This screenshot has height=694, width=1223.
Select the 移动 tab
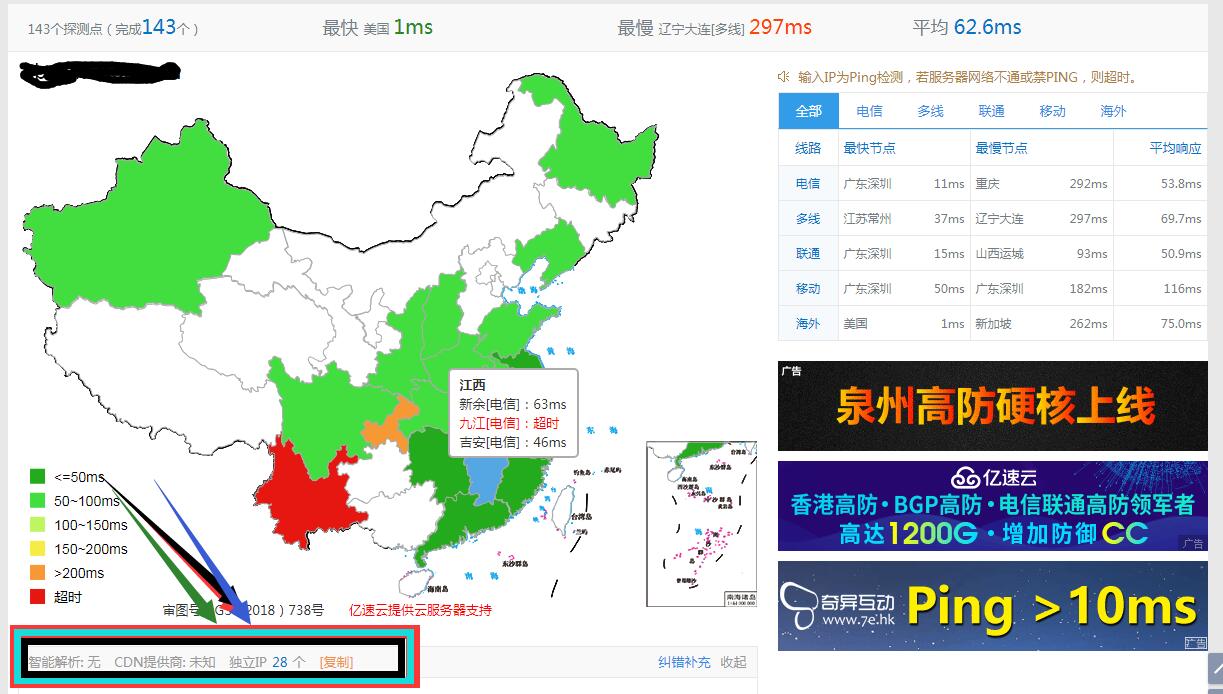coord(1052,111)
